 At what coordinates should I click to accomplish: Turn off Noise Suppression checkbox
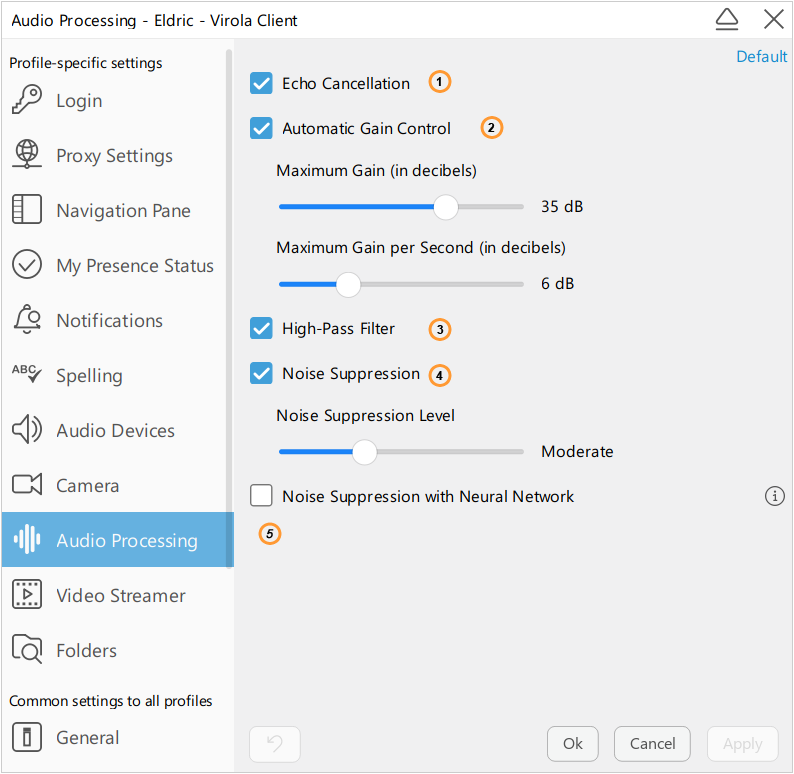pos(261,374)
